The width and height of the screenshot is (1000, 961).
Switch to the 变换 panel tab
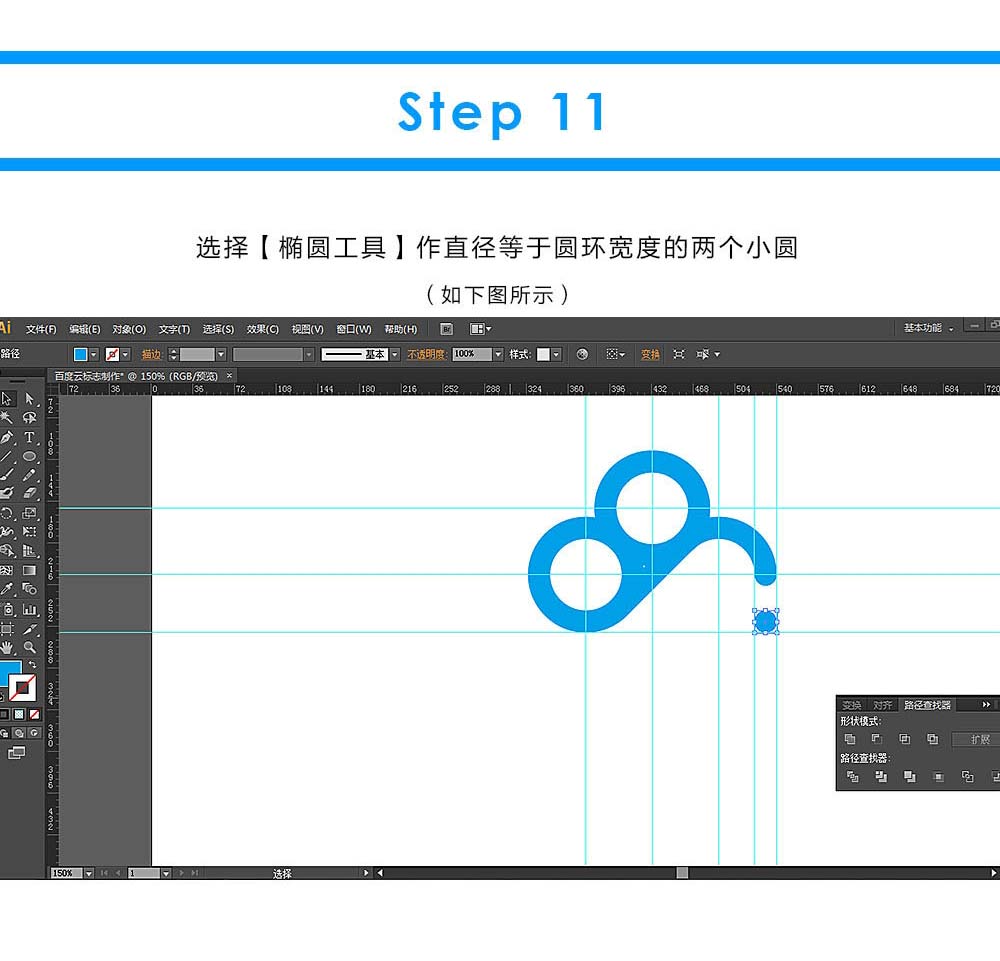(851, 705)
